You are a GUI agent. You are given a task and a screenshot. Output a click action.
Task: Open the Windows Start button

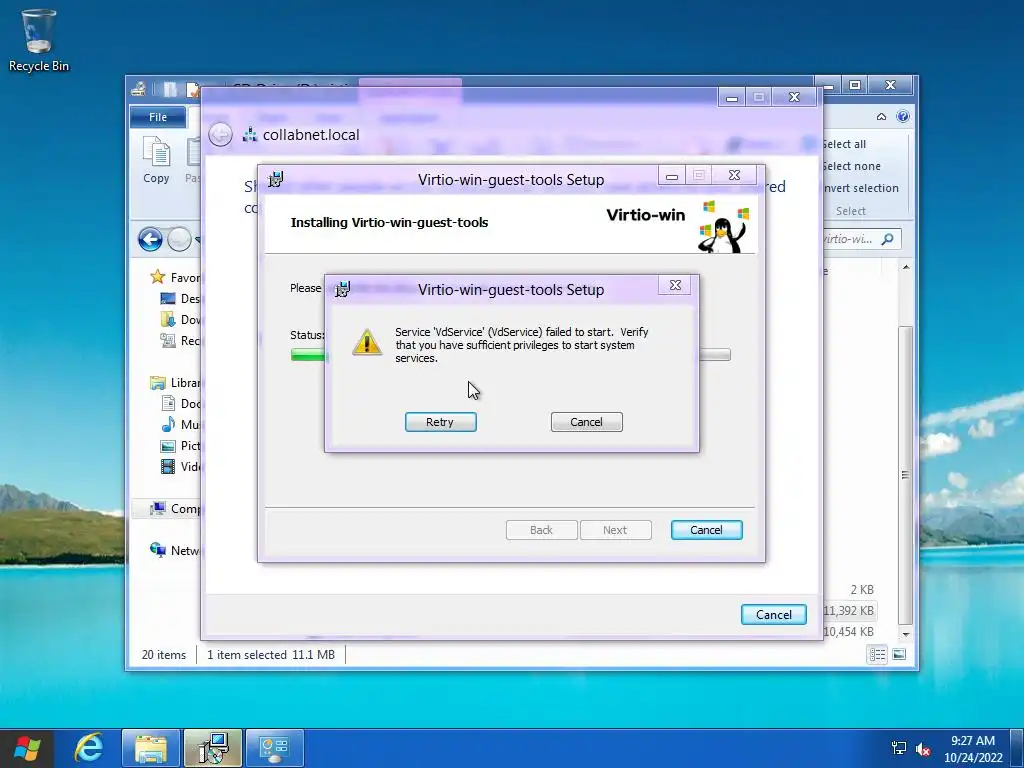(x=27, y=748)
